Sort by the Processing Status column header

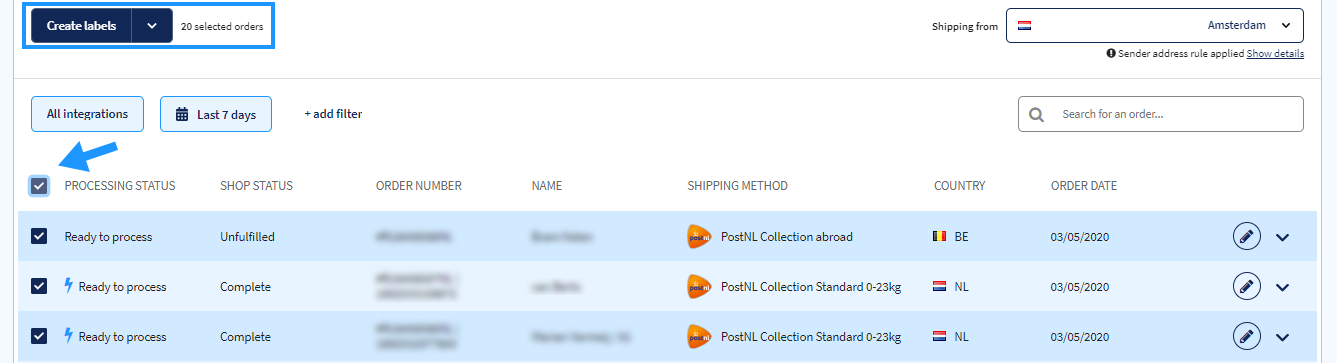[x=120, y=186]
